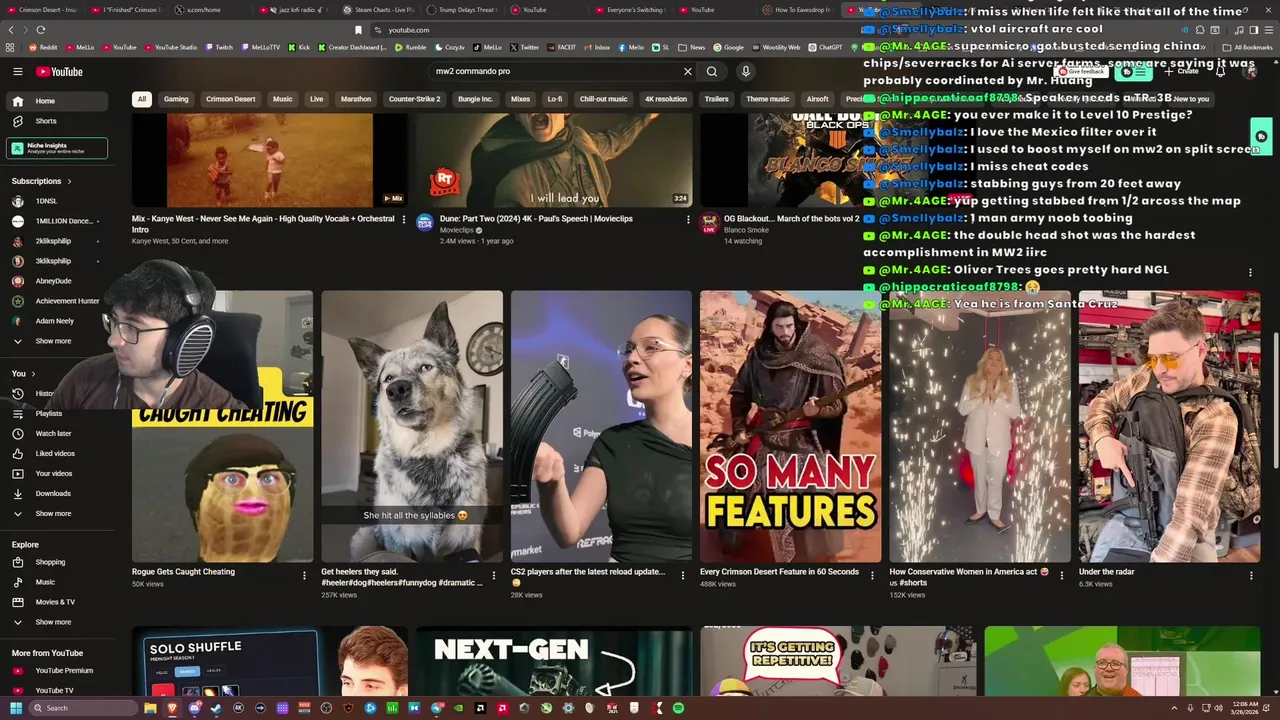
Task: Open Shopping in Explore section
Action: point(56,562)
